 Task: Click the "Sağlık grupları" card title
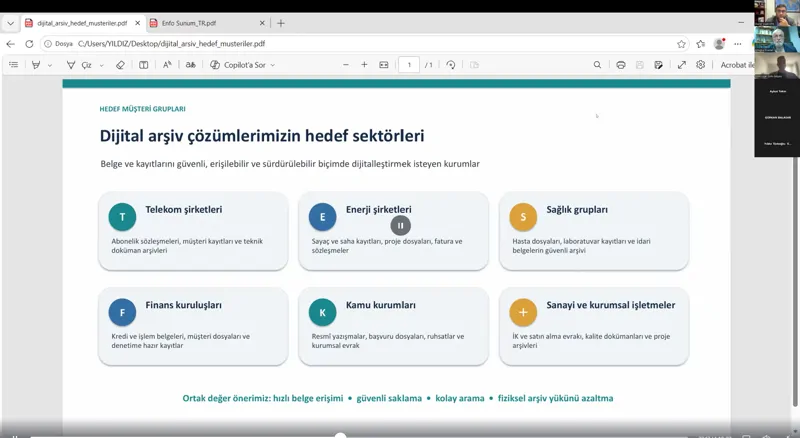(x=577, y=210)
